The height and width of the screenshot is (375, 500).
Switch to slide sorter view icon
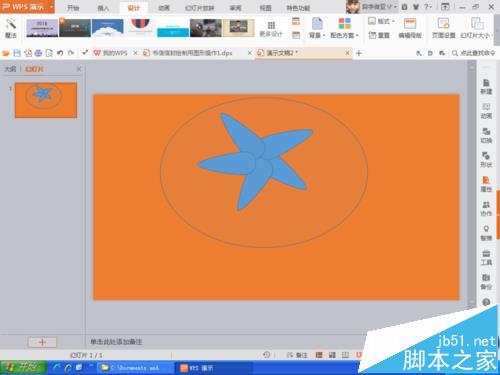click(x=332, y=355)
